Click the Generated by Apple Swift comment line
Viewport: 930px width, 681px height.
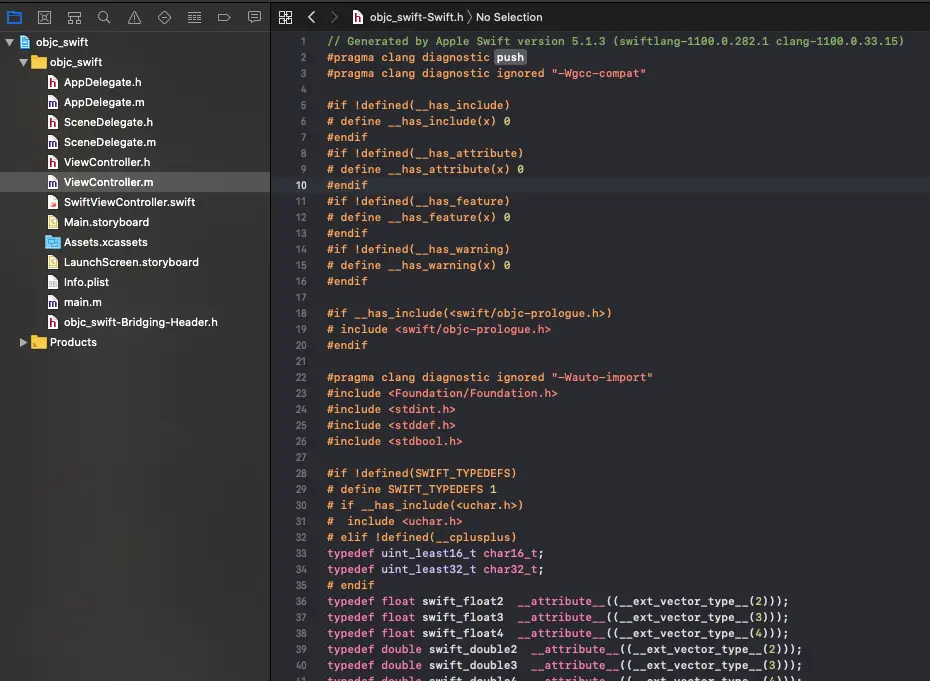(615, 41)
